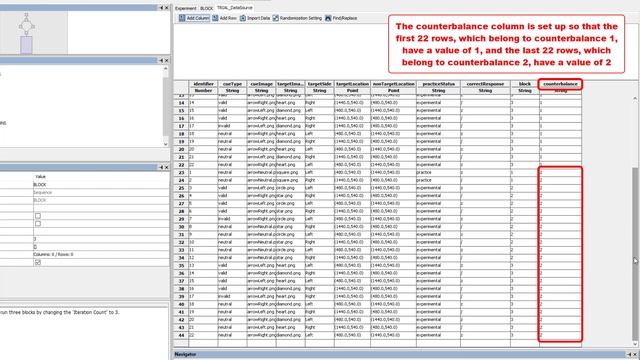Click the data table scrollbar down arrow
Screen dimensions: 640x360
click(635, 344)
